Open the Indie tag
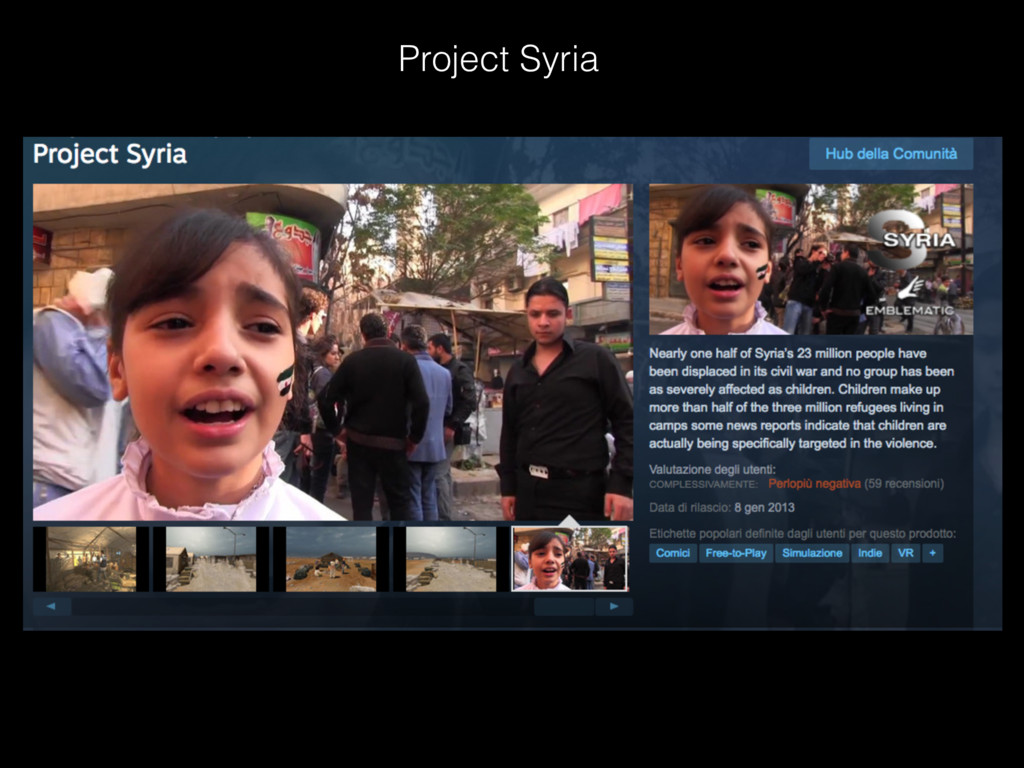This screenshot has width=1024, height=768. point(870,553)
